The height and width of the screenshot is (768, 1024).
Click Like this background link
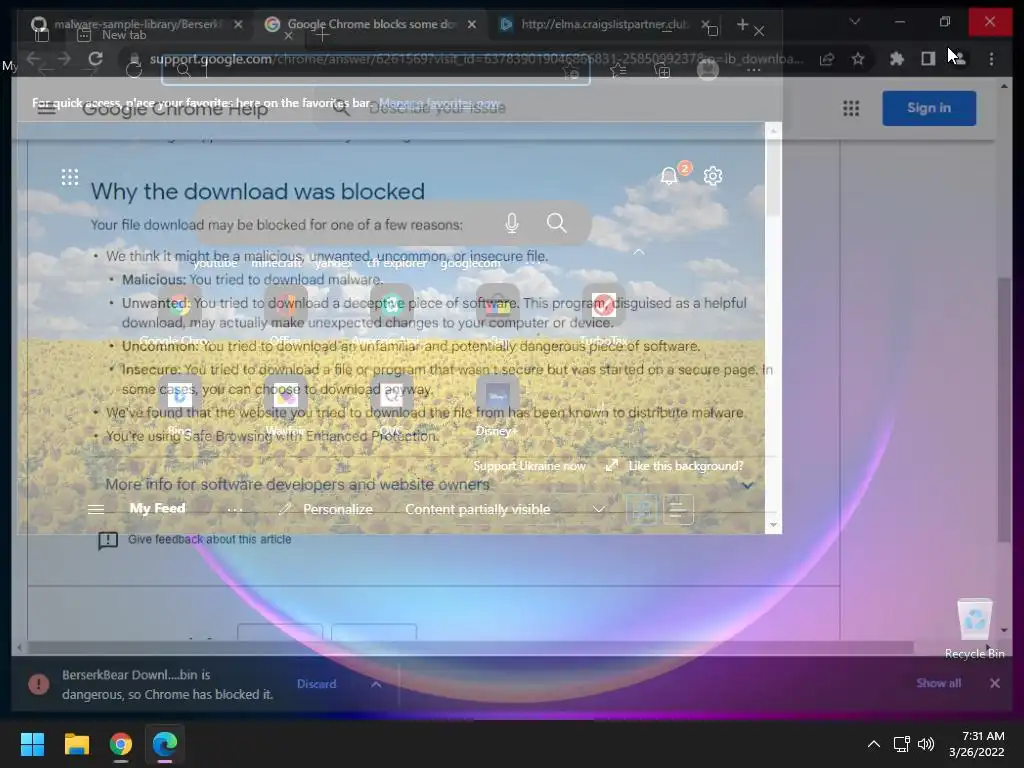tap(686, 466)
